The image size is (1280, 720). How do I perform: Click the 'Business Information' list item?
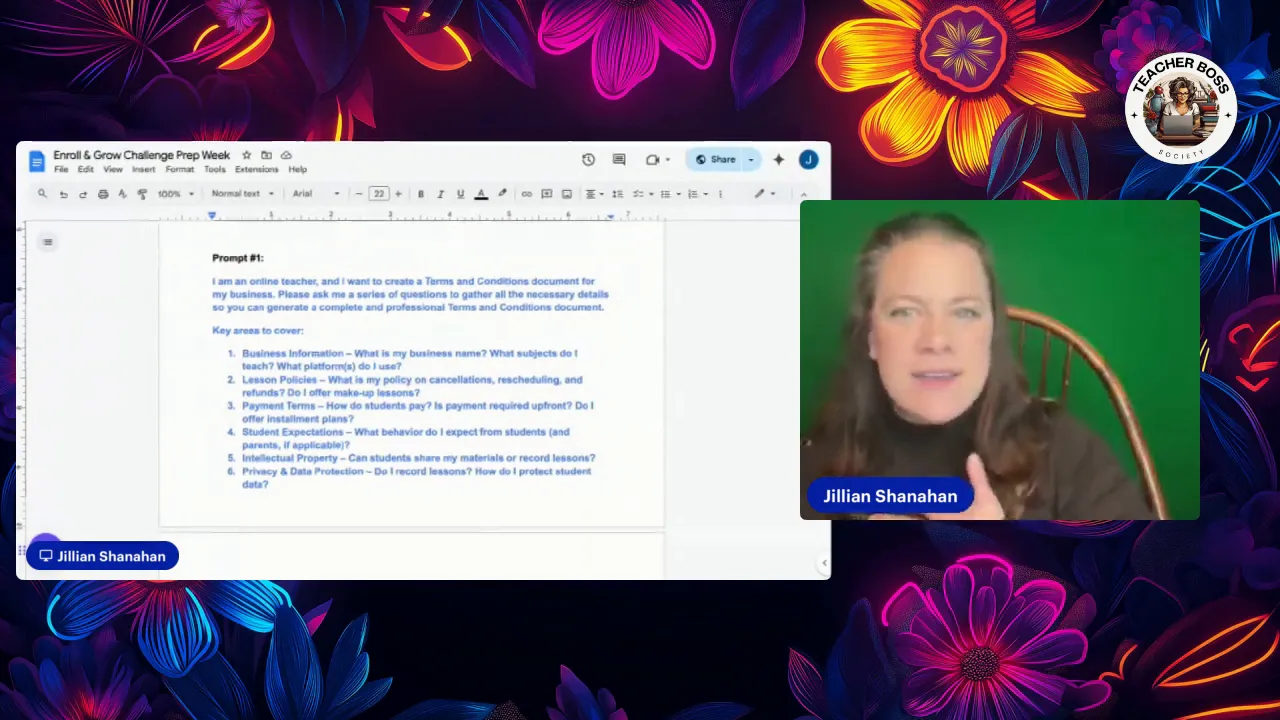tap(409, 360)
